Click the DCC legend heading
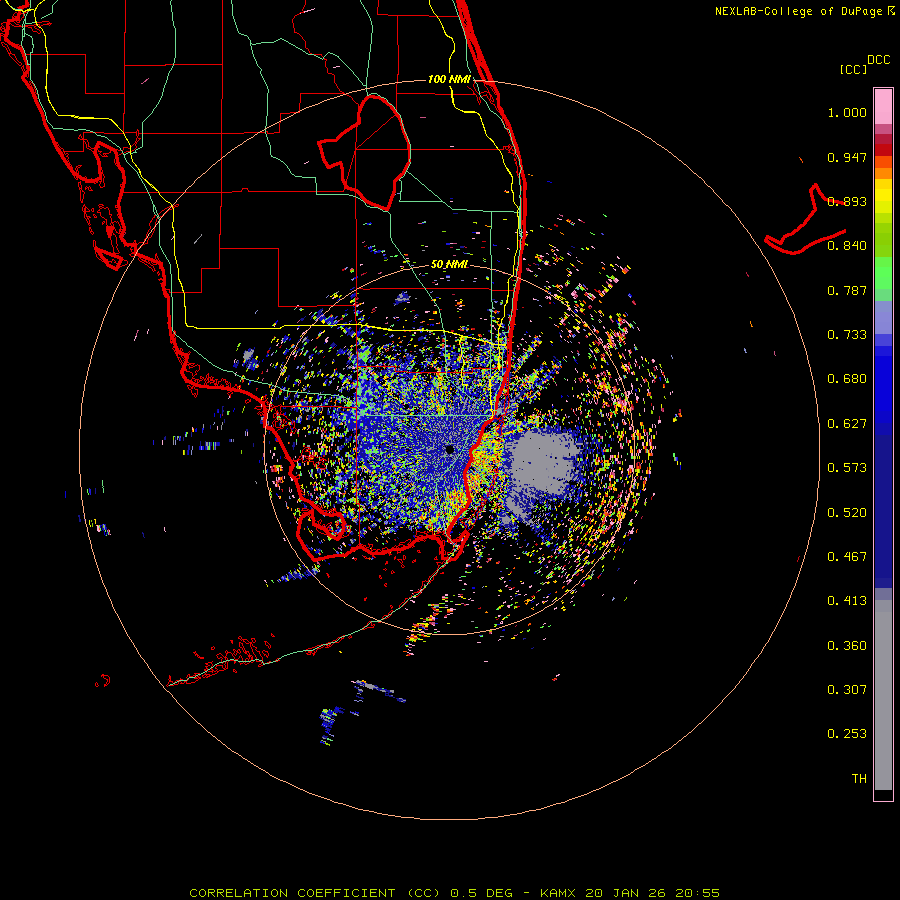Screen dimensions: 900x900 879,60
